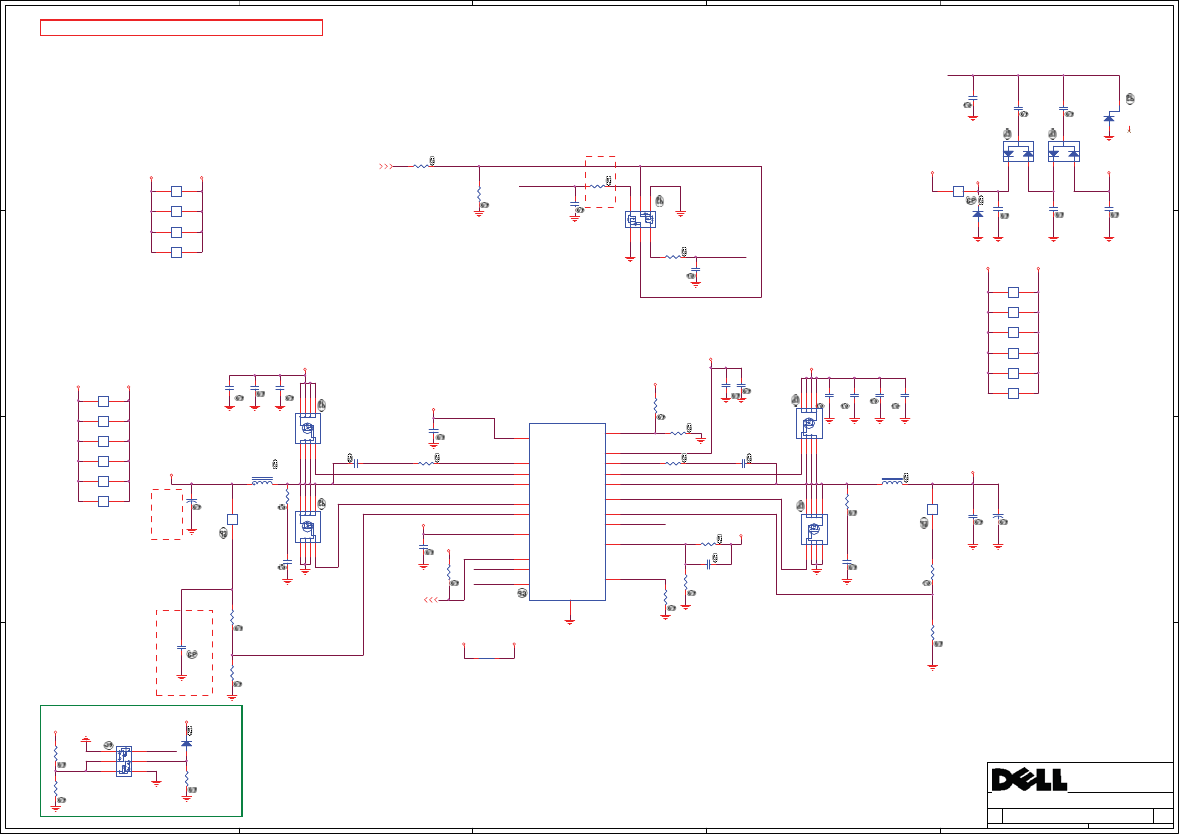This screenshot has width=1179, height=834.
Task: Select the capacitor inside the large dashed red box
Action: tap(181, 647)
